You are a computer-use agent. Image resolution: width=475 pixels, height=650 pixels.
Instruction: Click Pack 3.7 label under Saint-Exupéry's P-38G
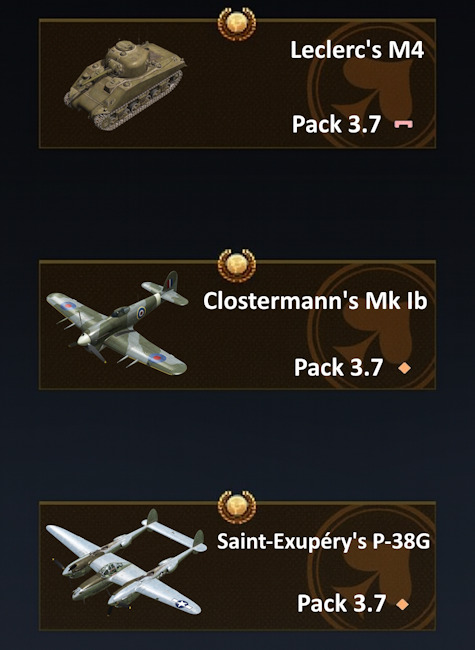[342, 604]
